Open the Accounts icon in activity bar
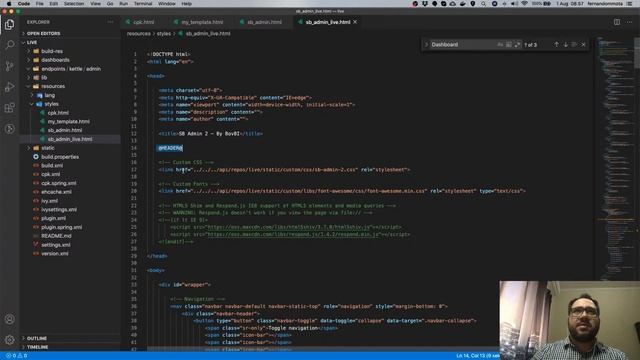The height and width of the screenshot is (360, 640). (x=9, y=319)
